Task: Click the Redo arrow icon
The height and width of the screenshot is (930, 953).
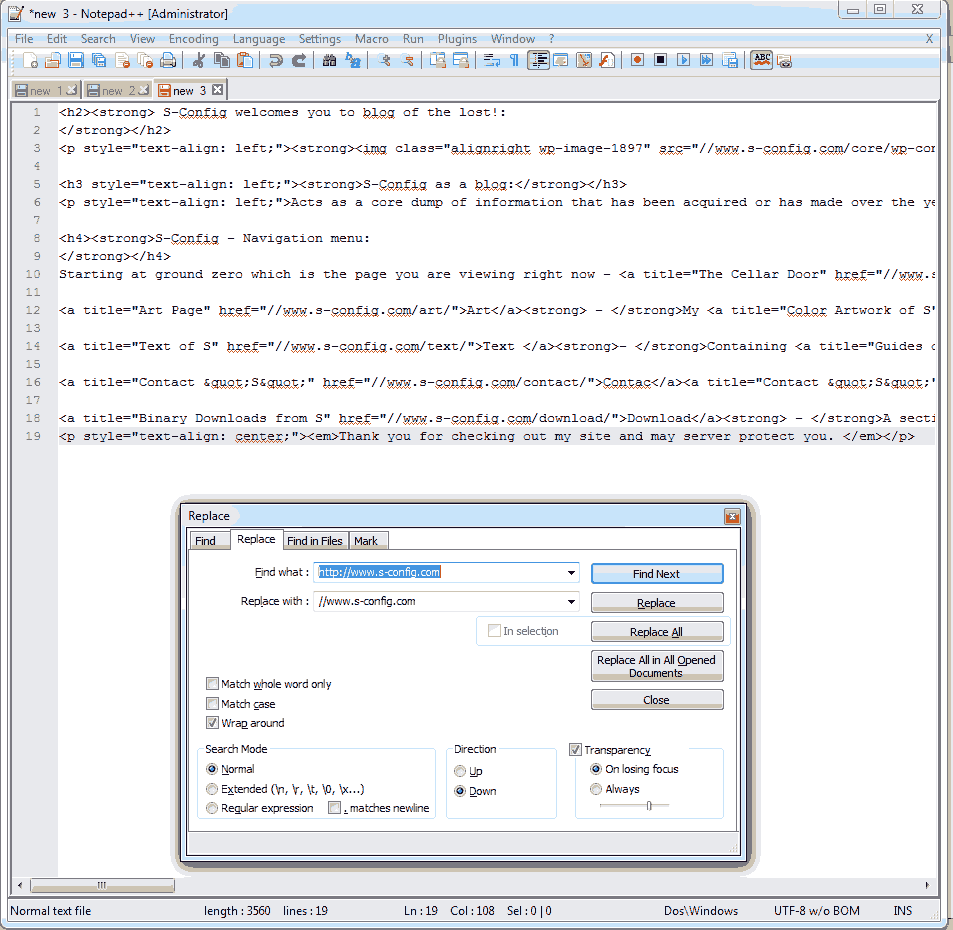Action: click(298, 60)
